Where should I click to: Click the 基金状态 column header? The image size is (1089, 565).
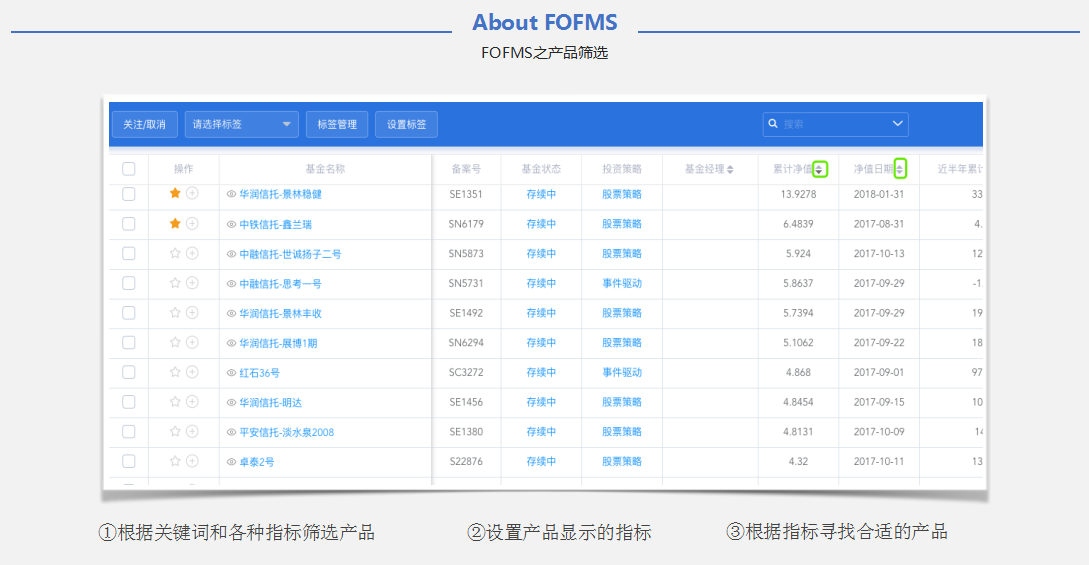tap(541, 169)
